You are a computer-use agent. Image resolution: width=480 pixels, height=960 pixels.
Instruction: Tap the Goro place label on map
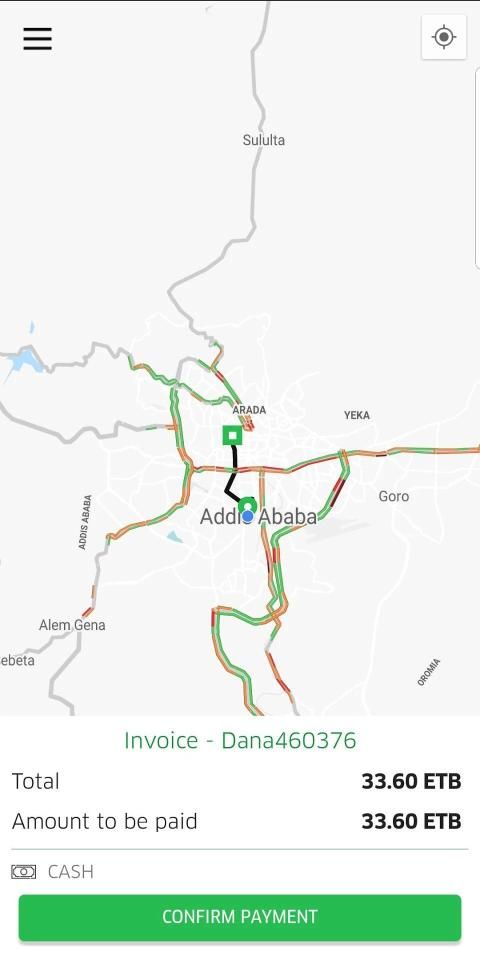coord(393,496)
